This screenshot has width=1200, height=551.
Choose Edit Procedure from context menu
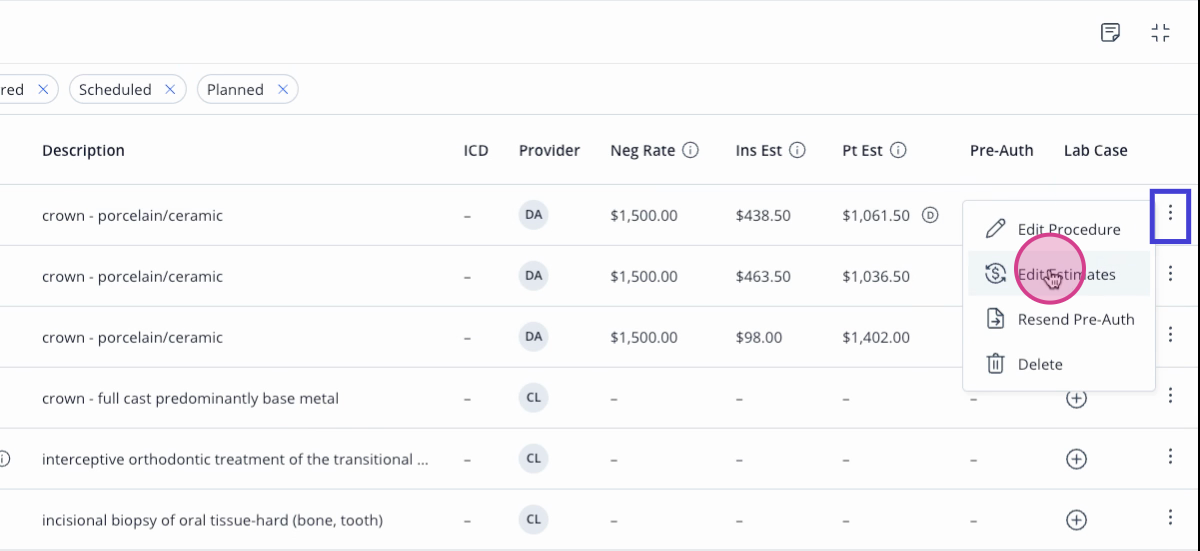pyautogui.click(x=1059, y=229)
